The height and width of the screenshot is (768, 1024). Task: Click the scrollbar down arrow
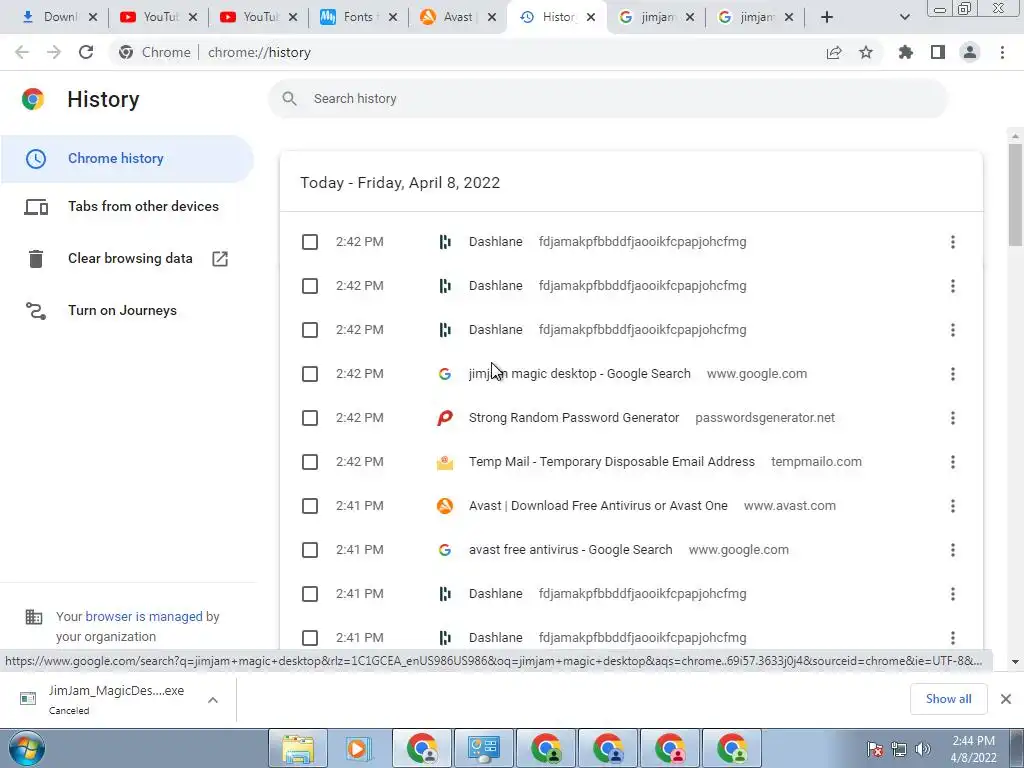[x=1015, y=662]
